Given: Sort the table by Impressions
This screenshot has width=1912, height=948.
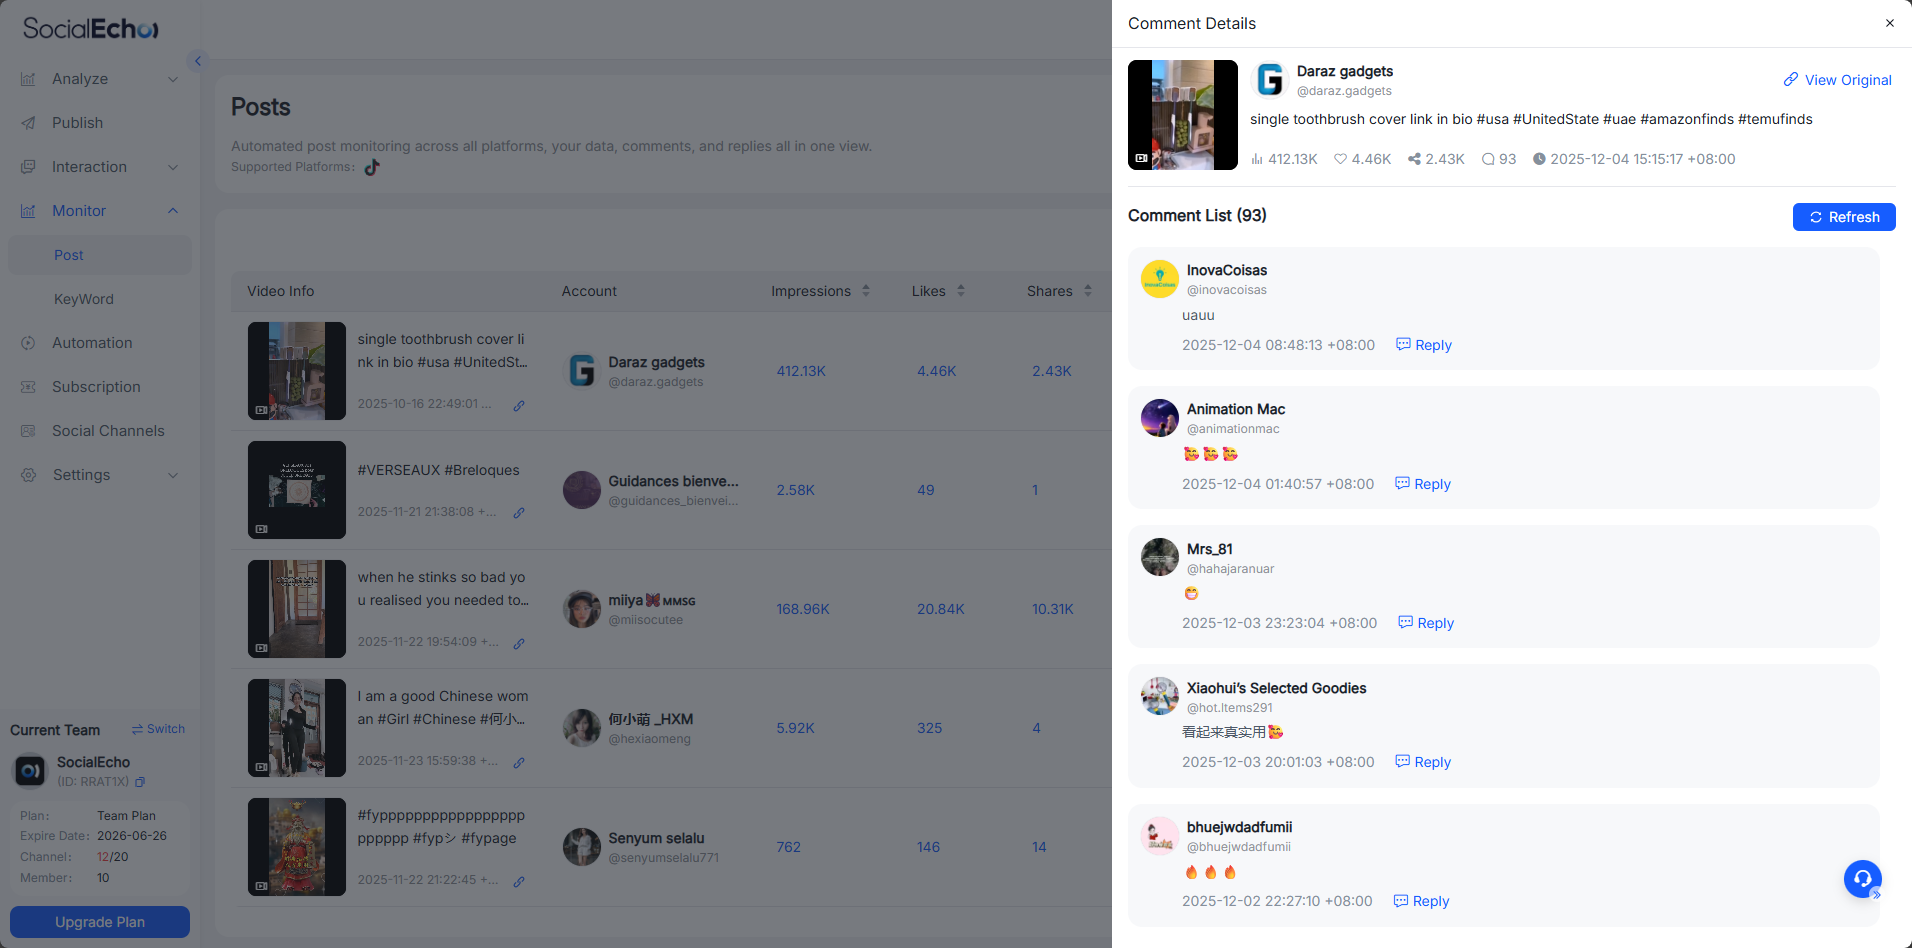Looking at the screenshot, I should (x=866, y=291).
